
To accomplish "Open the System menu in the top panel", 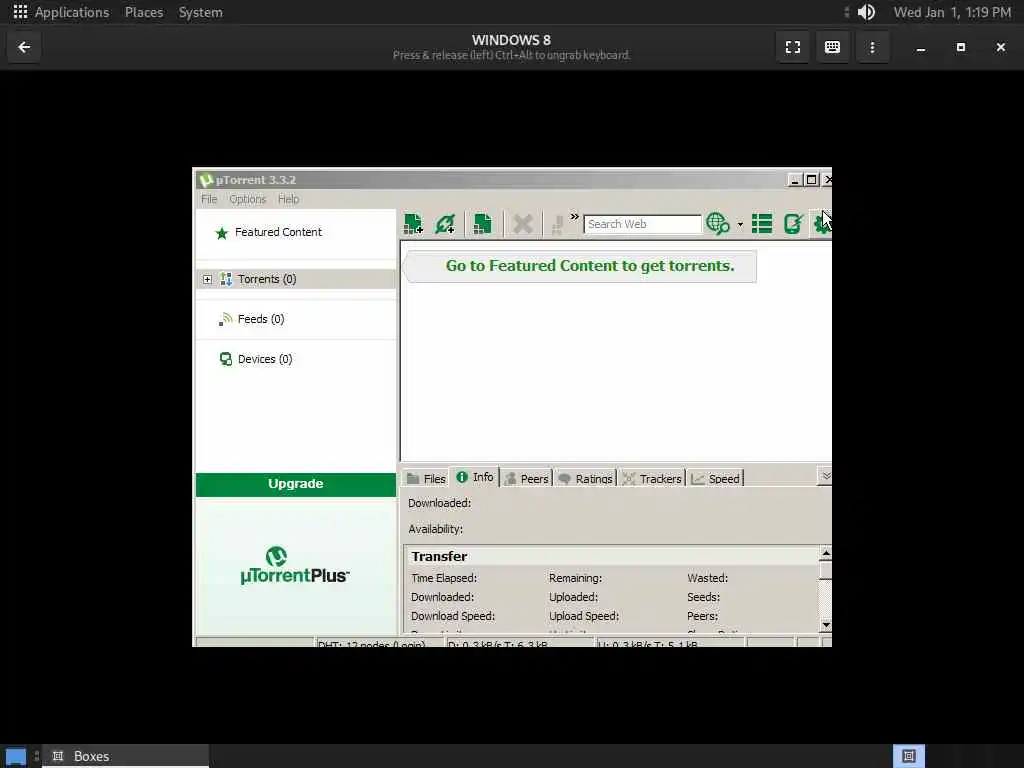I will click(x=200, y=12).
